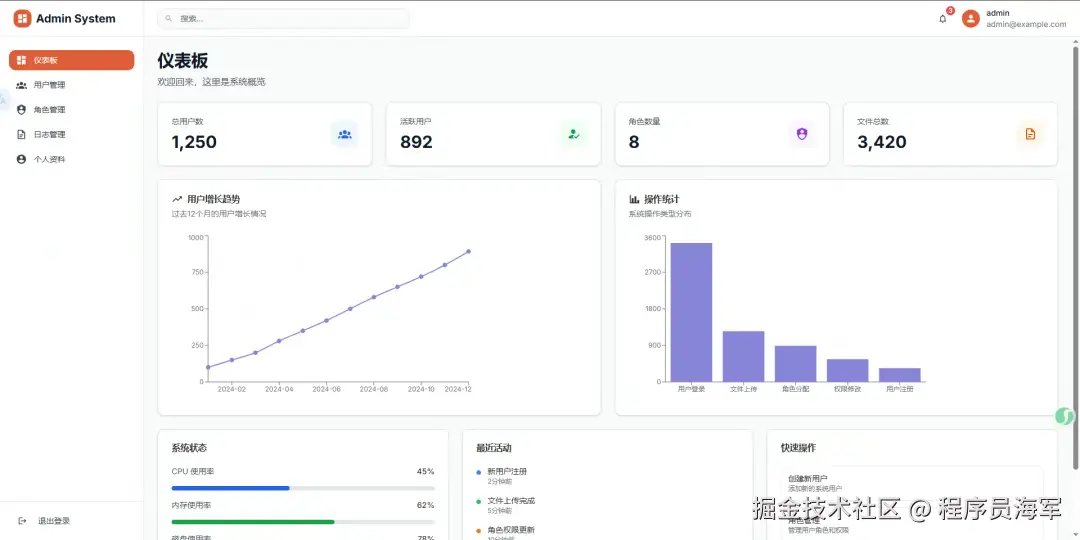Select the 仪表板 sidebar menu item

tap(72, 60)
